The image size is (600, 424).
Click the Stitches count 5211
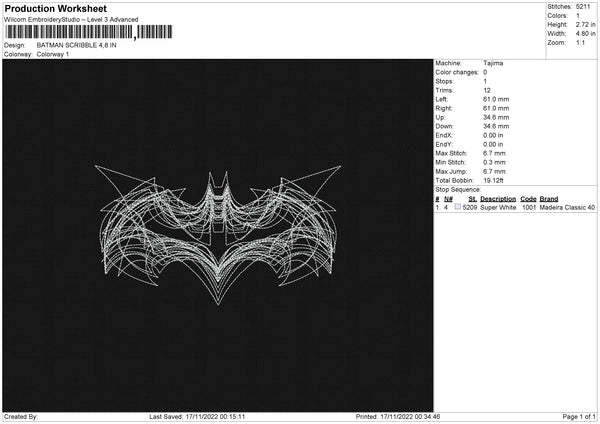tap(583, 7)
